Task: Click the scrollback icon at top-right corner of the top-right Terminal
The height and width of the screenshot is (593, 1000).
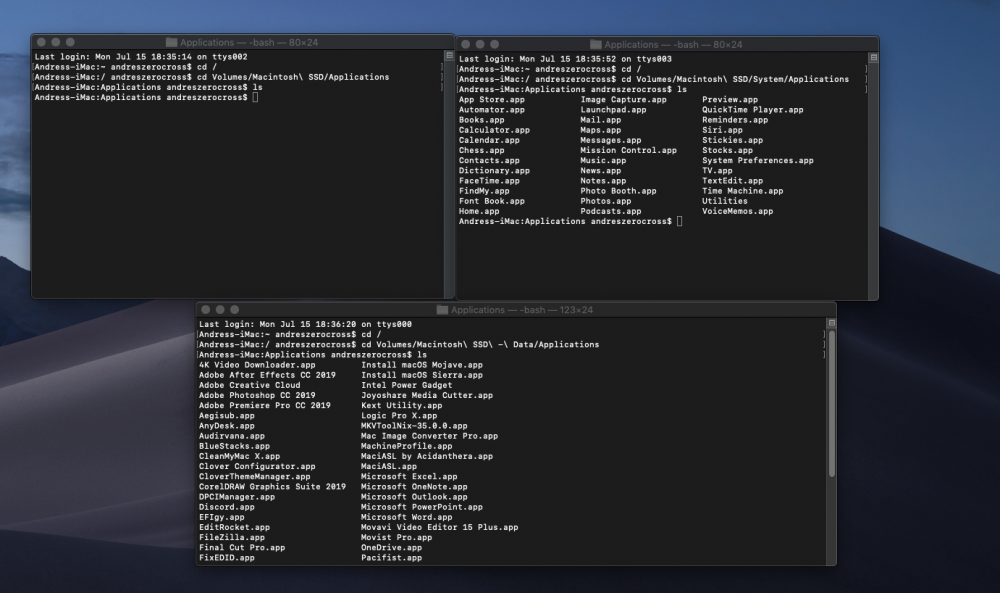Action: 873,58
